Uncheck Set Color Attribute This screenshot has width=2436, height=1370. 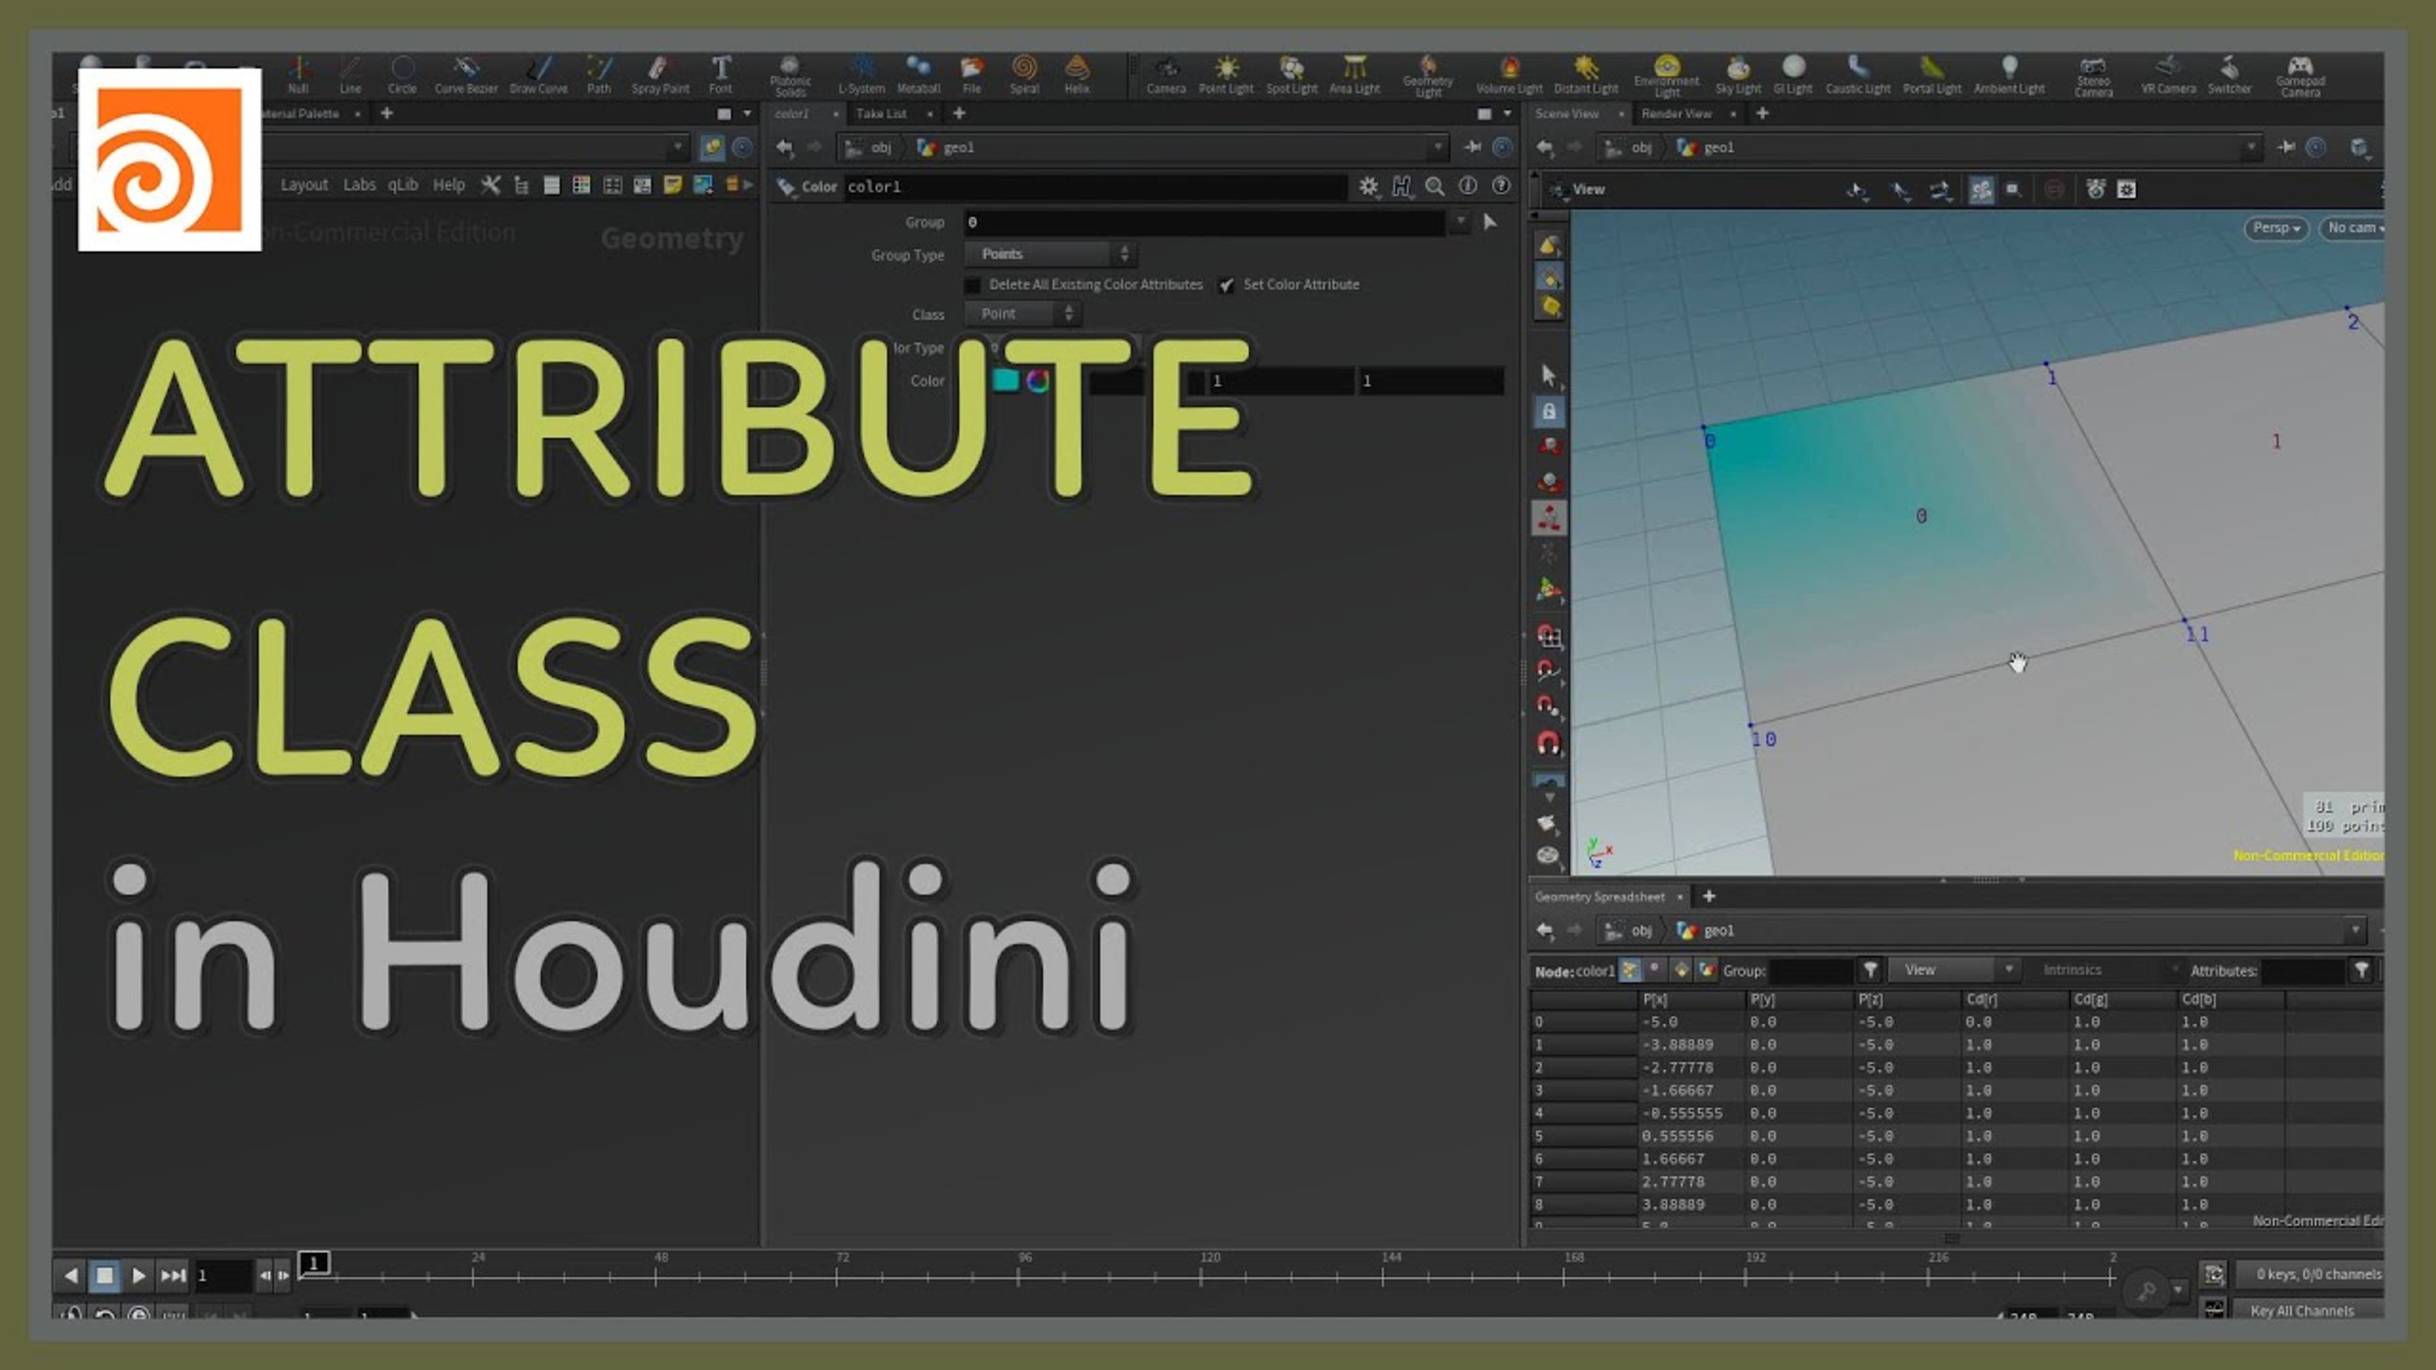pos(1227,284)
